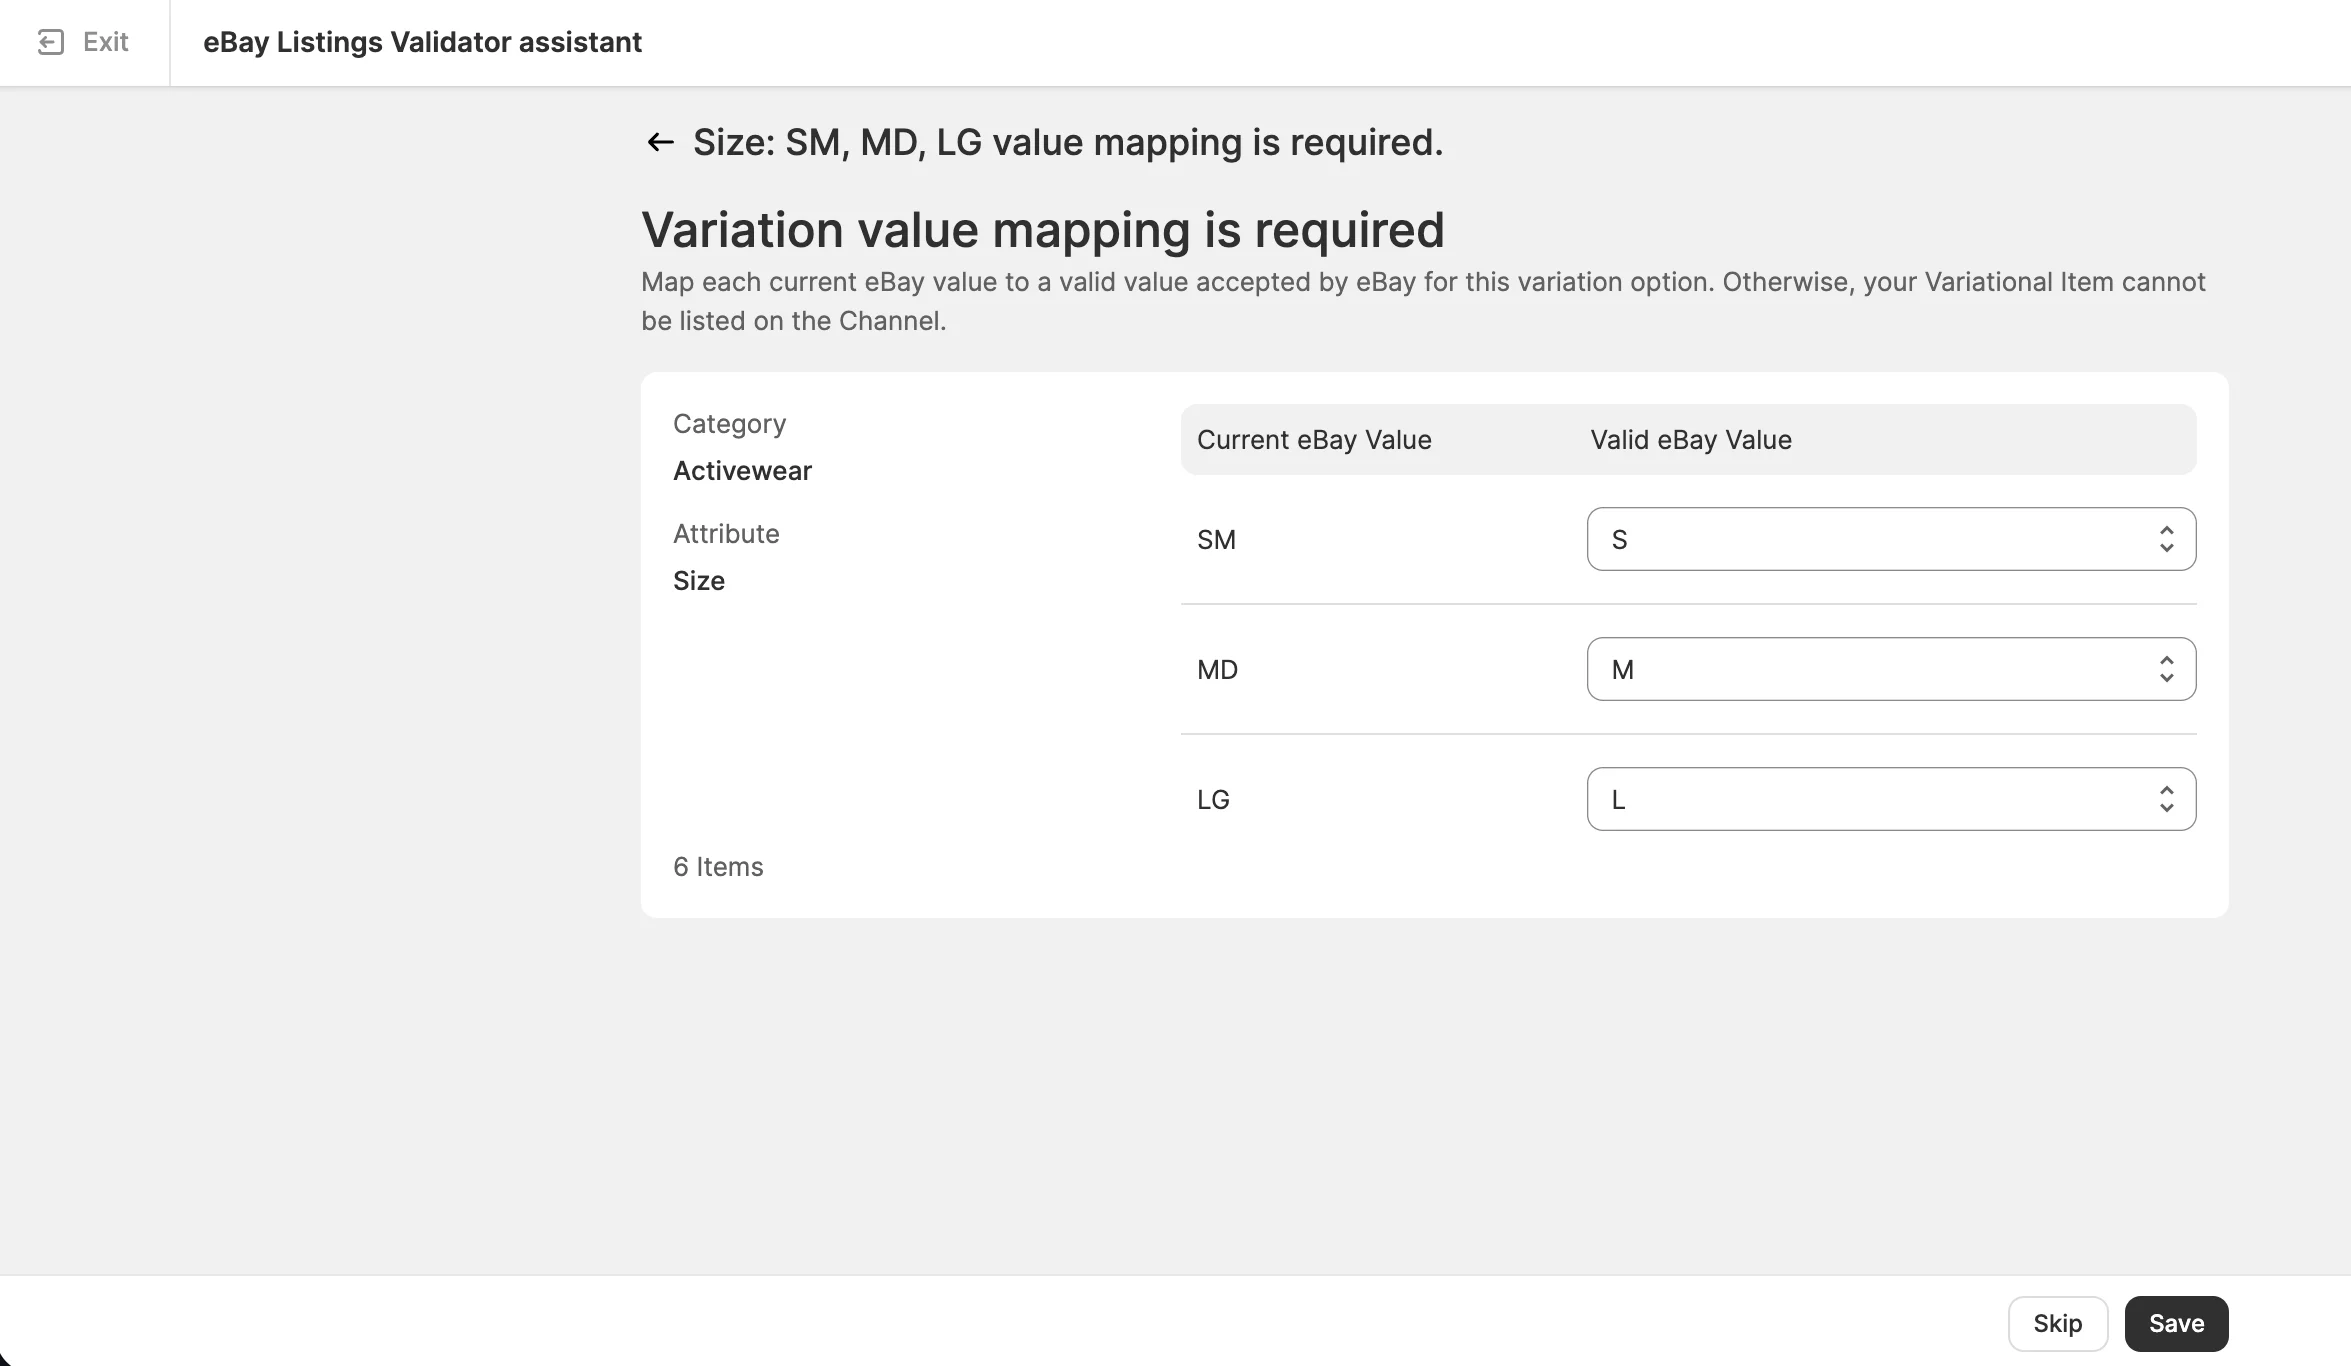Click the Valid eBay Value column header

point(1691,440)
